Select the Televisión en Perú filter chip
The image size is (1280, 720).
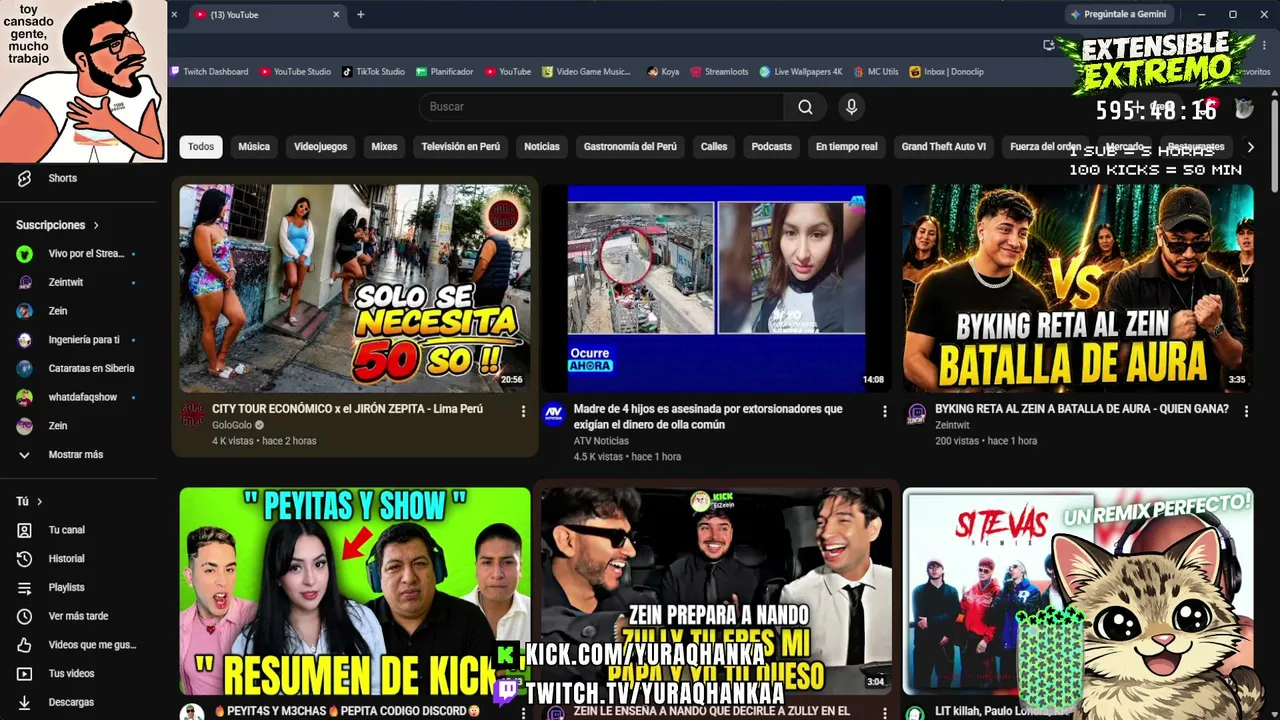(x=460, y=147)
